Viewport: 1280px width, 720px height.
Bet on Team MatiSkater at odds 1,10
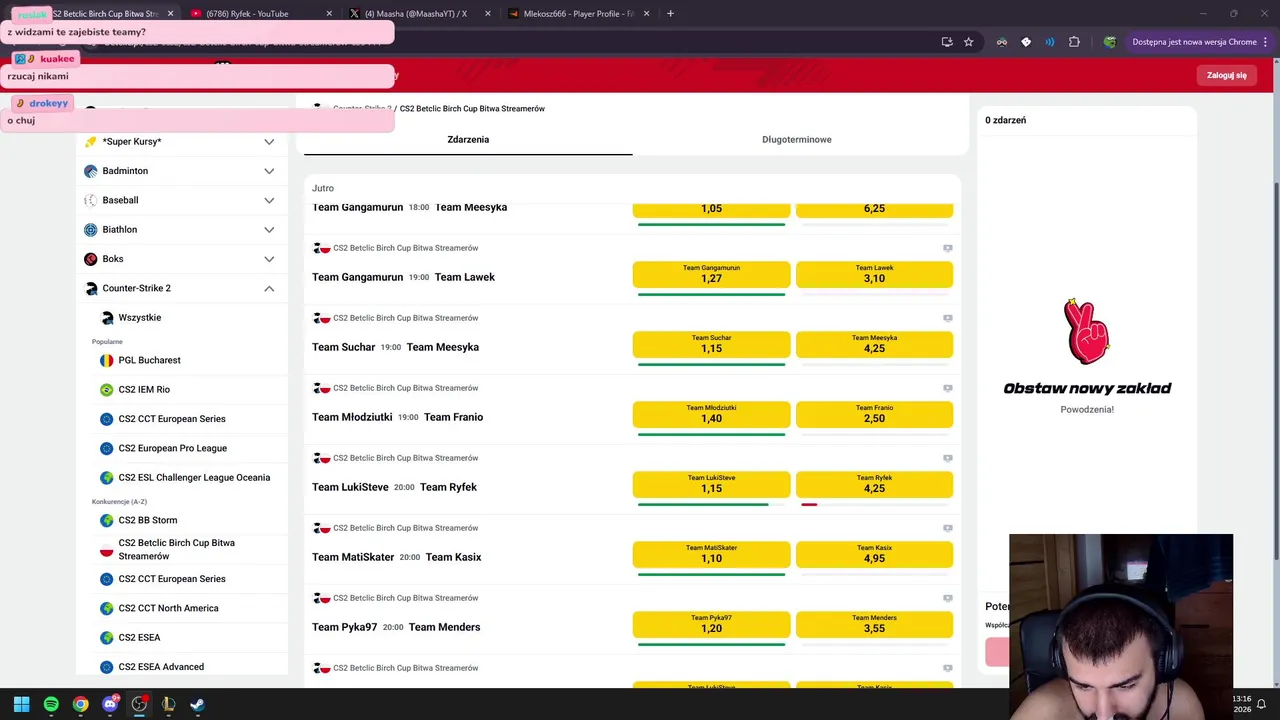(711, 554)
